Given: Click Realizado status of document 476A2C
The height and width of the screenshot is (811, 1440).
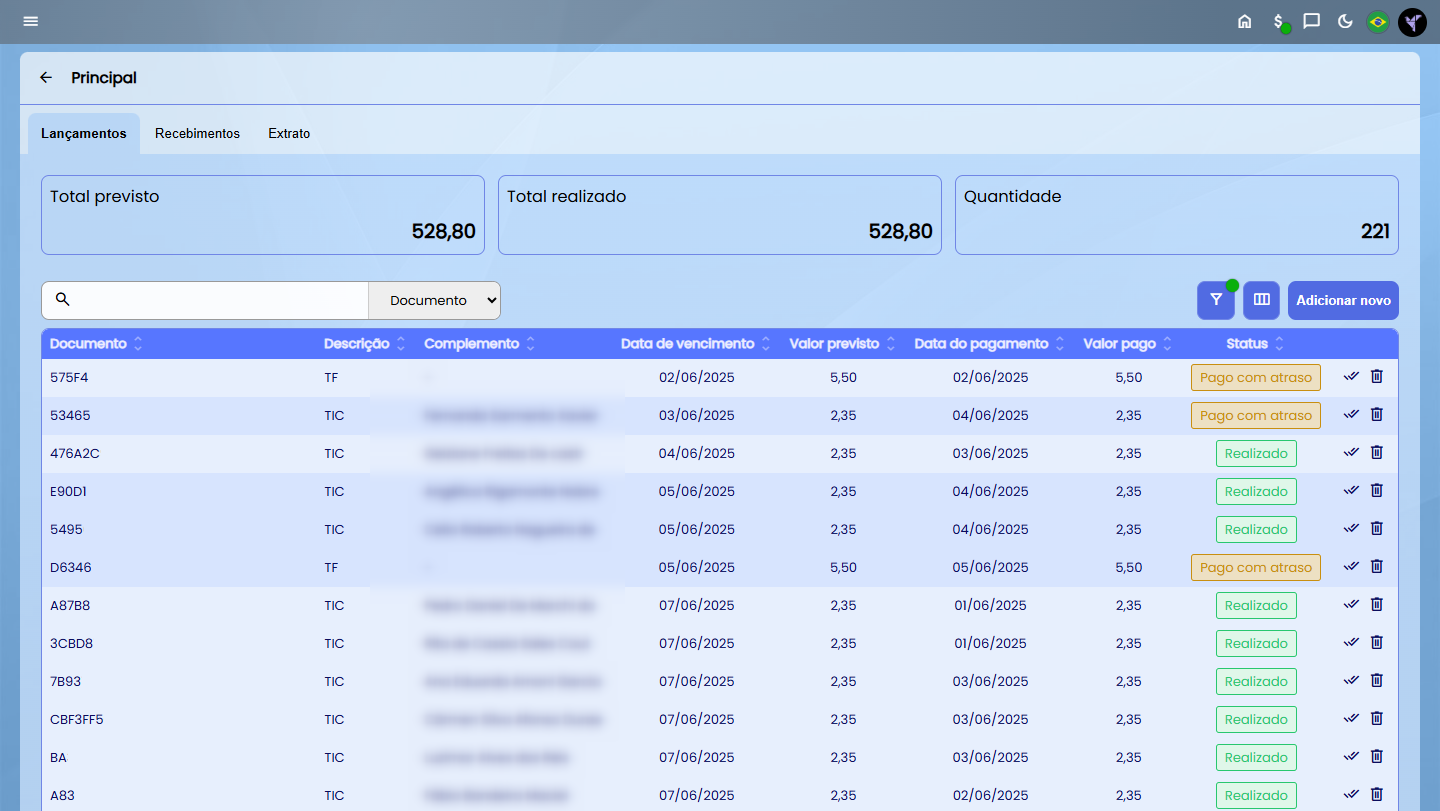Looking at the screenshot, I should point(1256,453).
